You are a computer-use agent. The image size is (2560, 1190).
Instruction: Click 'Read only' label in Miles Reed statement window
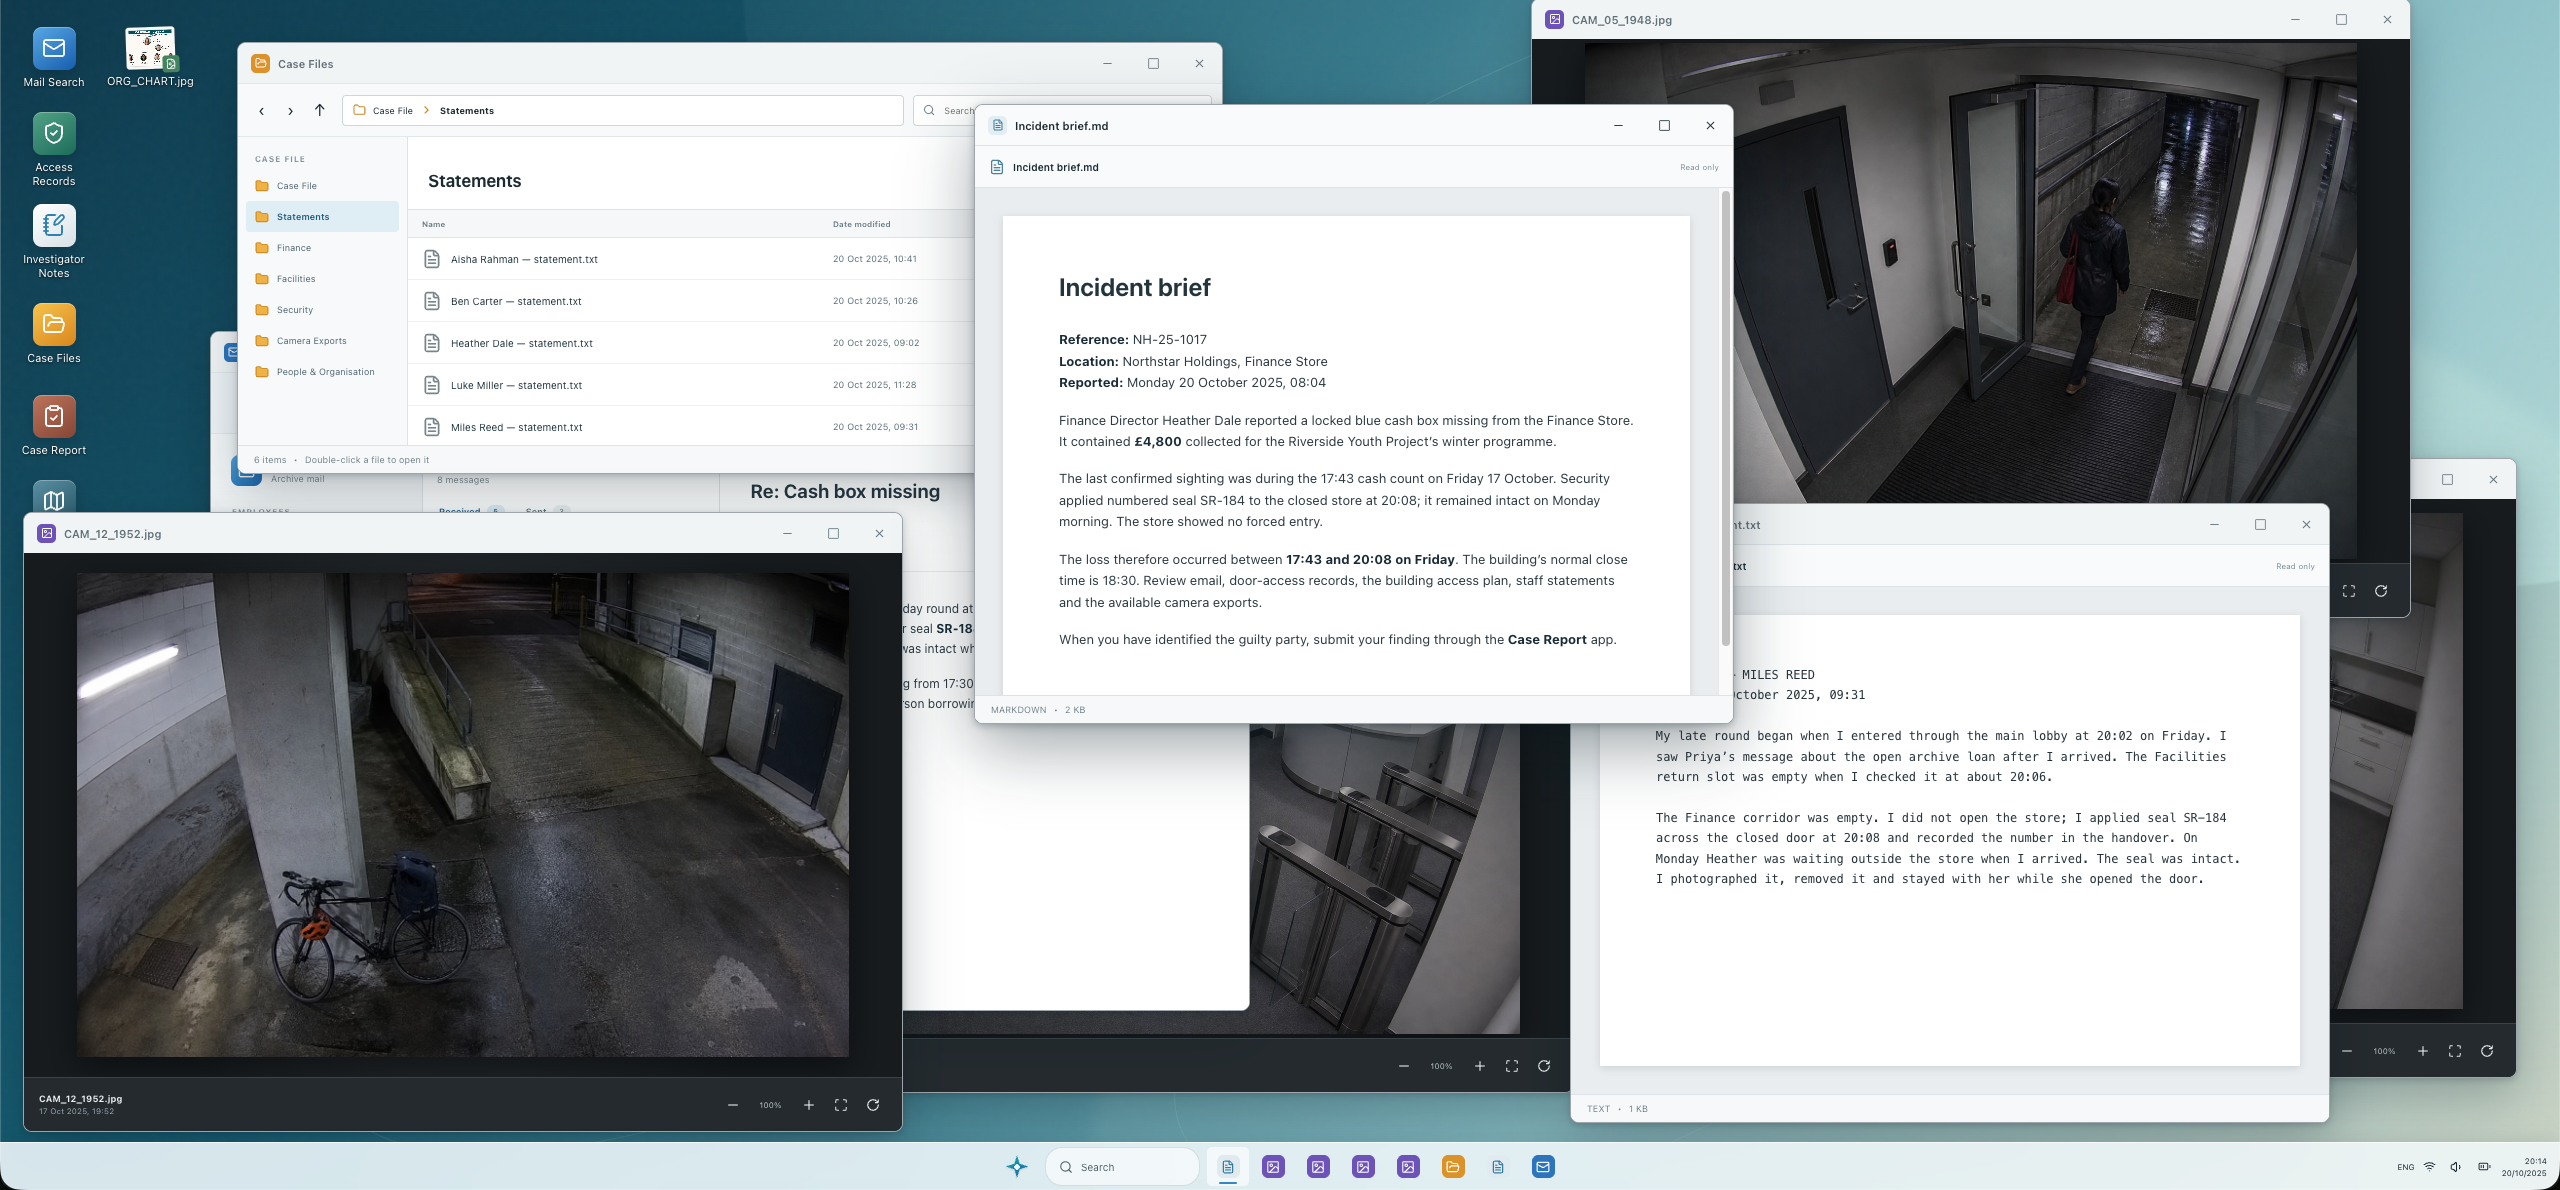pos(2295,566)
